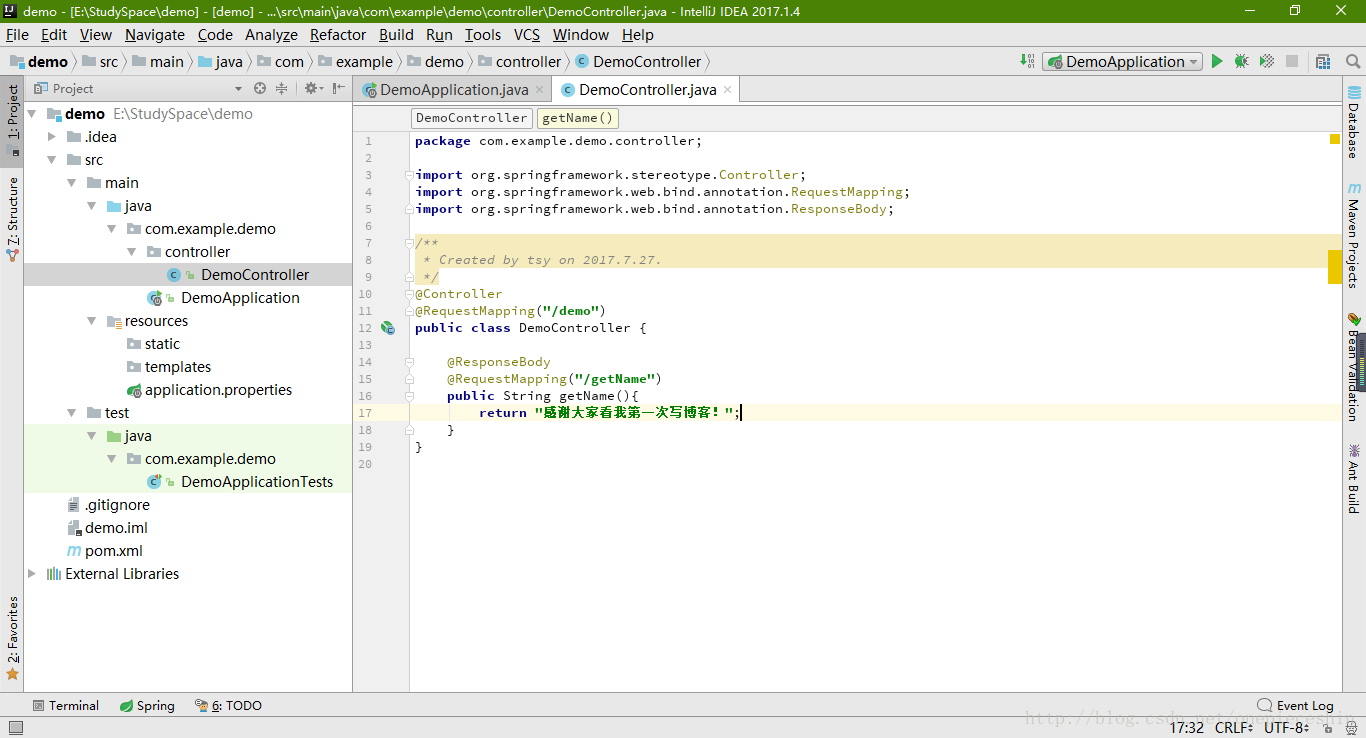Image resolution: width=1366 pixels, height=738 pixels.
Task: Open the Database tool window
Action: point(1353,122)
